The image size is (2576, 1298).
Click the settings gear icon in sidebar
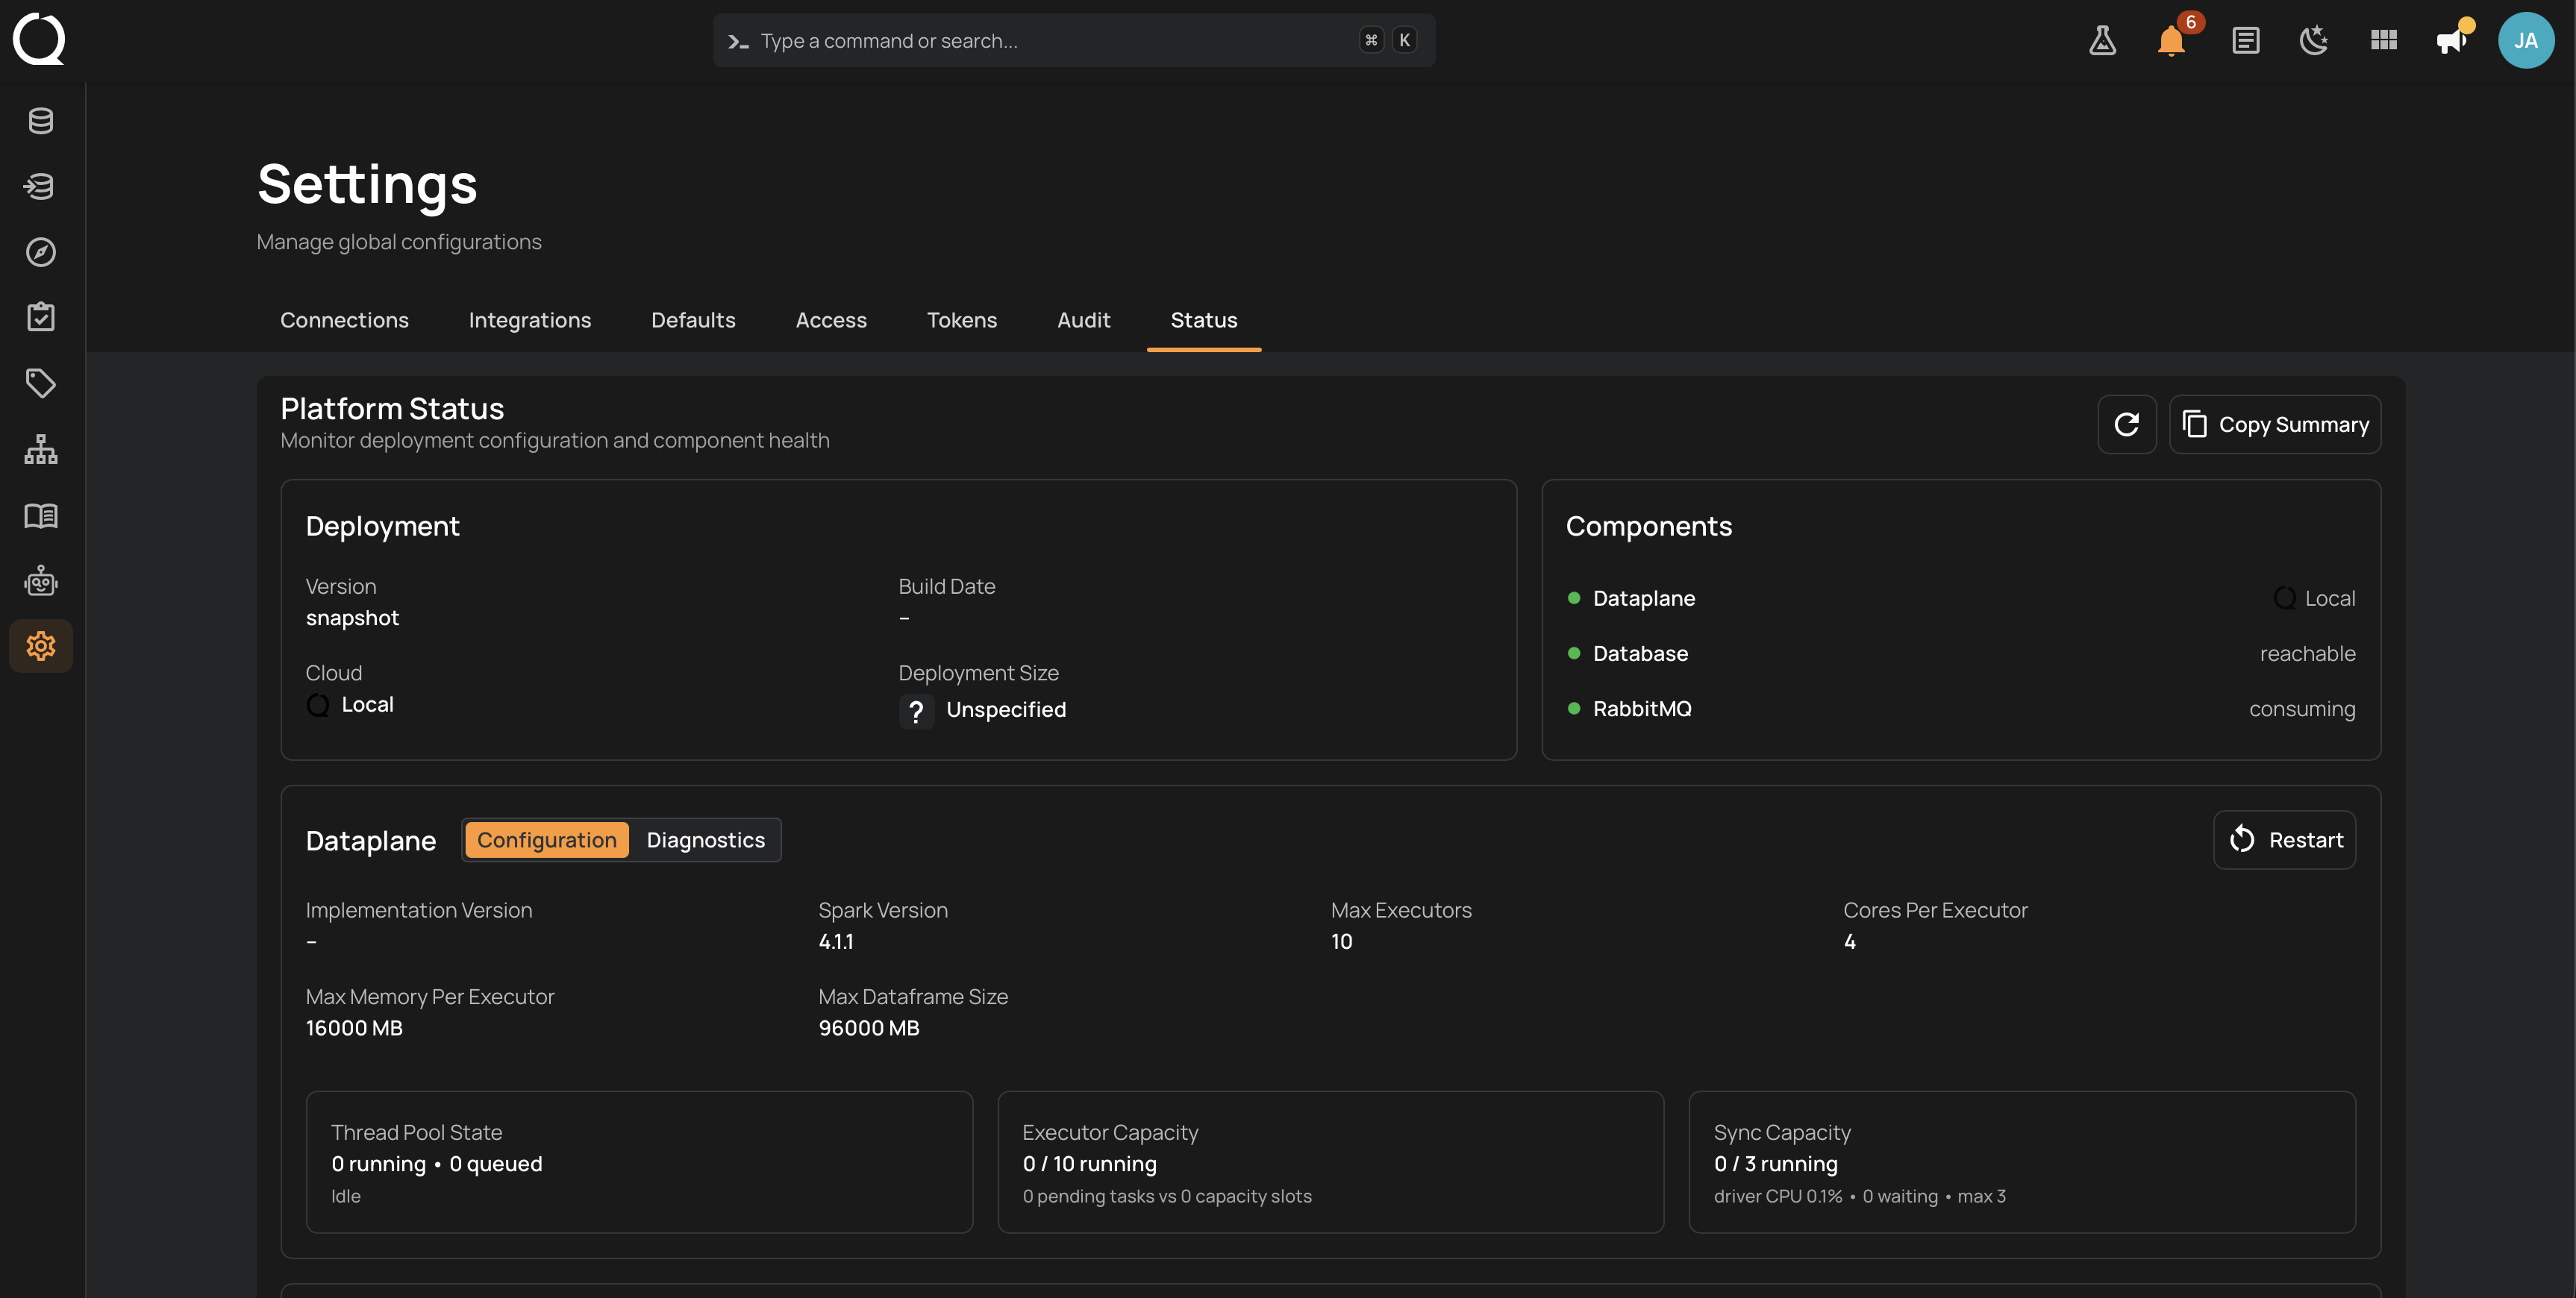click(x=41, y=646)
